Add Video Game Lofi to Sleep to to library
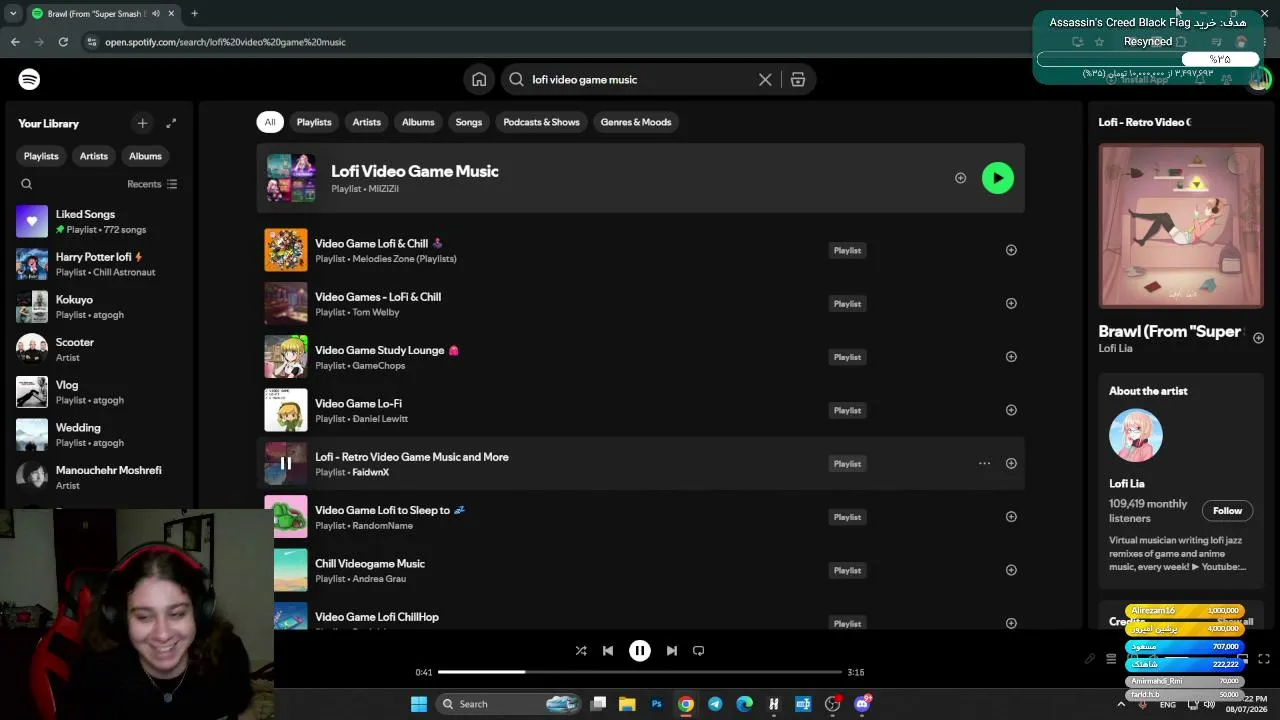The width and height of the screenshot is (1280, 720). pos(1011,517)
